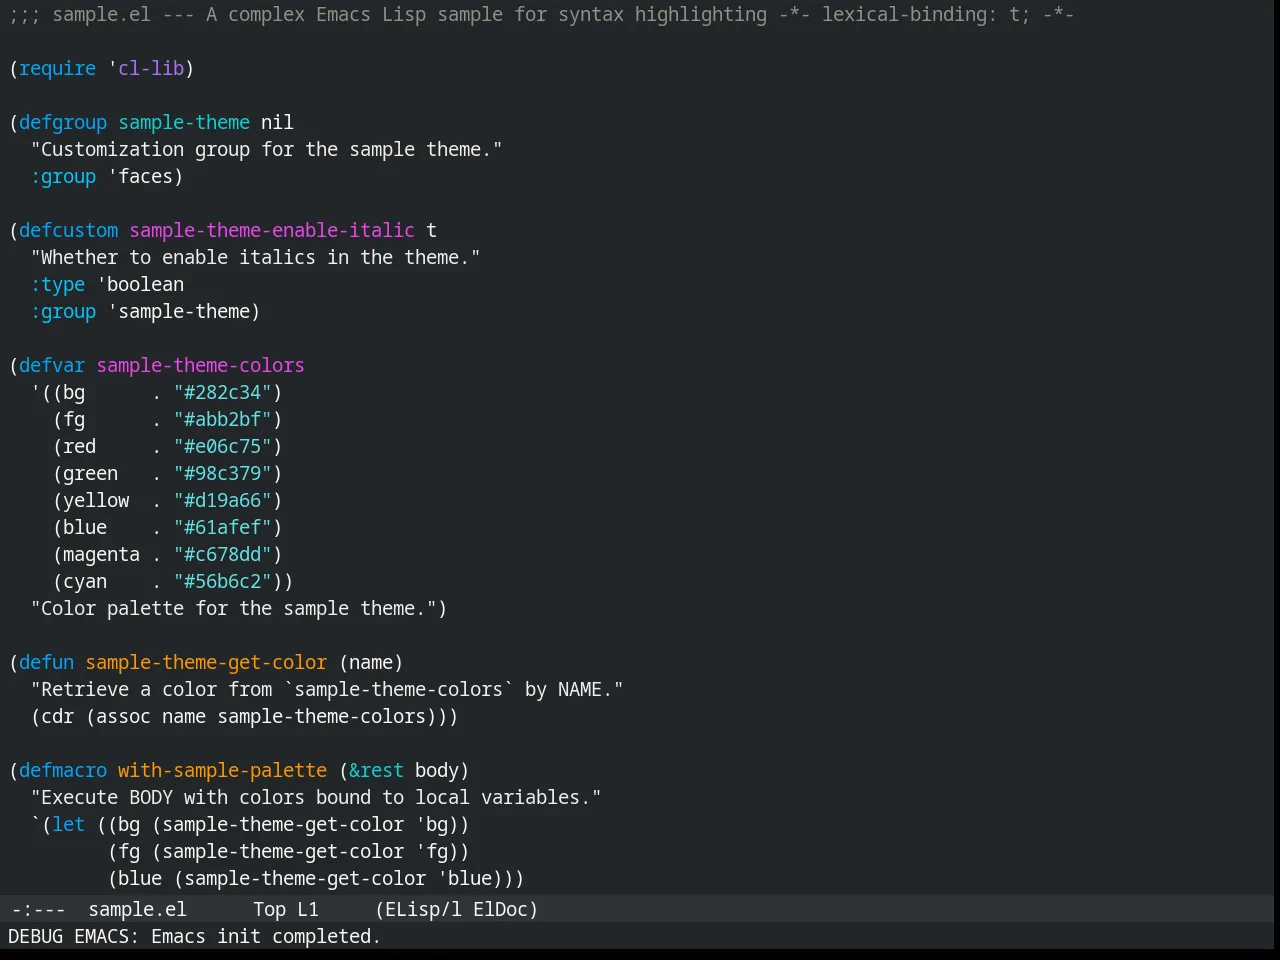Click ElDoc minor mode indicator
The height and width of the screenshot is (960, 1280).
pyautogui.click(x=501, y=909)
